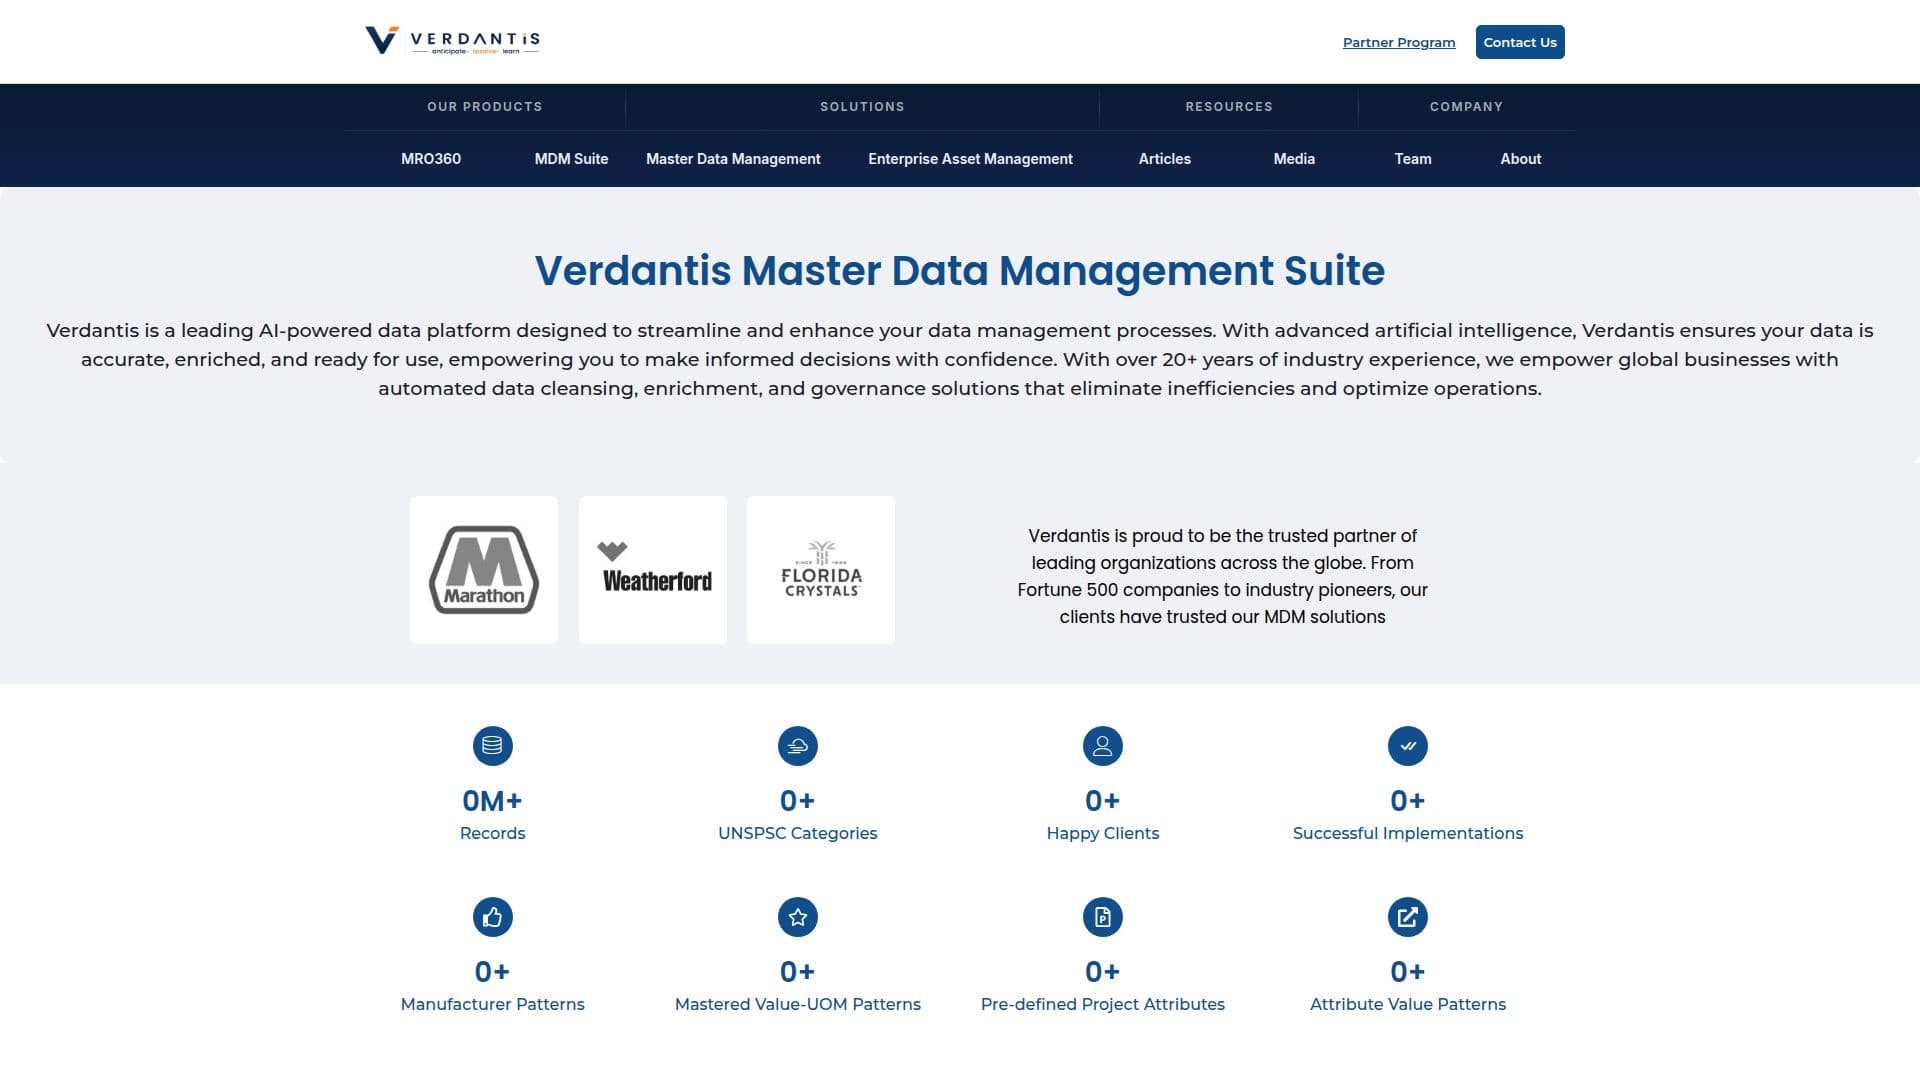Viewport: 1920px width, 1080px height.
Task: Click the Verdantis logo in the header
Action: click(x=453, y=41)
